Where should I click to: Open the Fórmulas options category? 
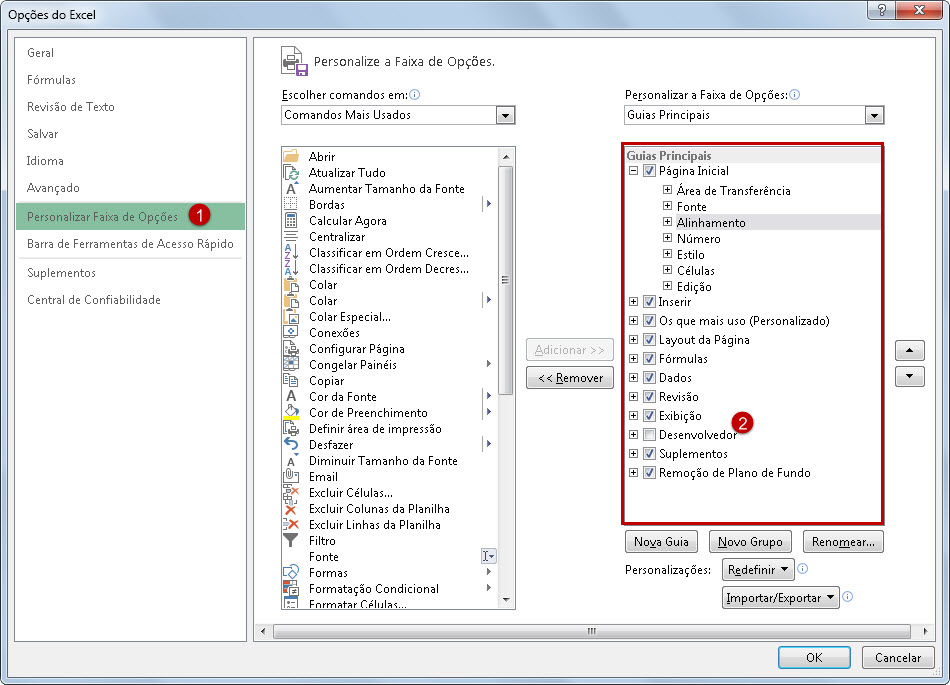pos(51,80)
